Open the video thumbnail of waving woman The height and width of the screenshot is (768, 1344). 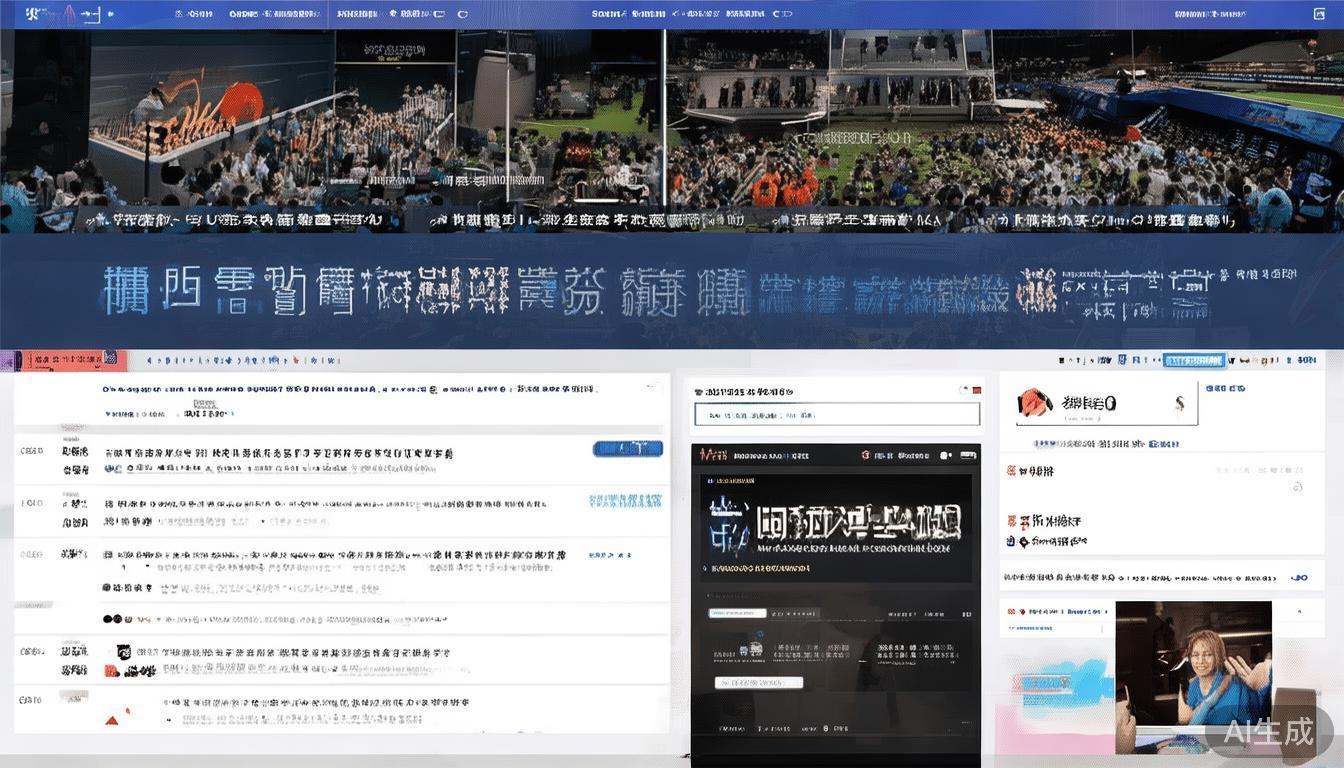point(1193,675)
